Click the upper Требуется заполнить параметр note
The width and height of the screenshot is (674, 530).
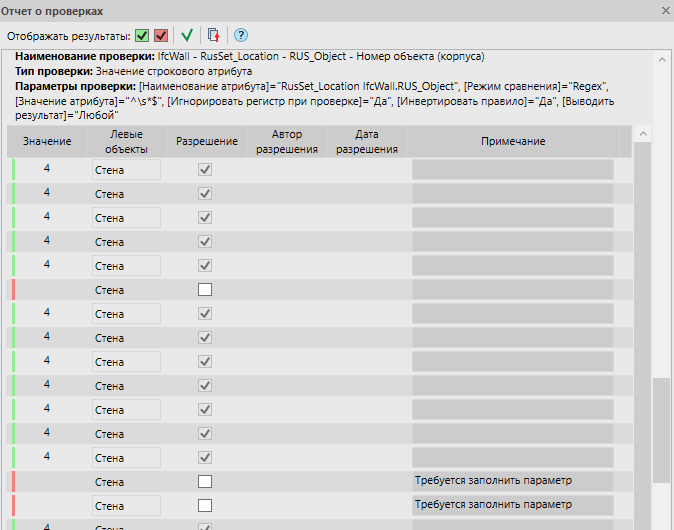(x=512, y=481)
